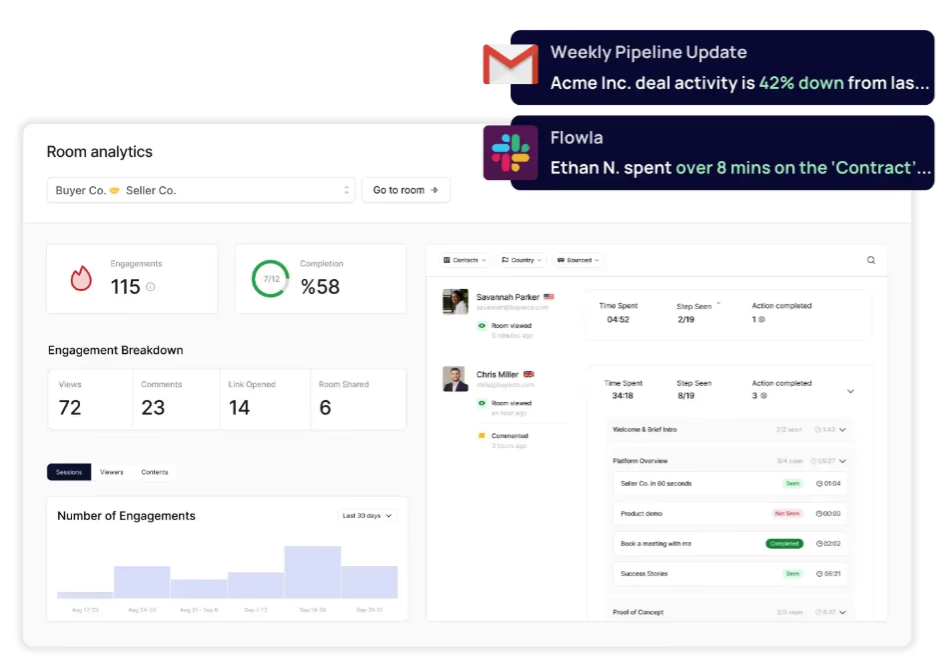This screenshot has width=936, height=661.
Task: Open the Last 30 days range dropdown
Action: tap(367, 515)
